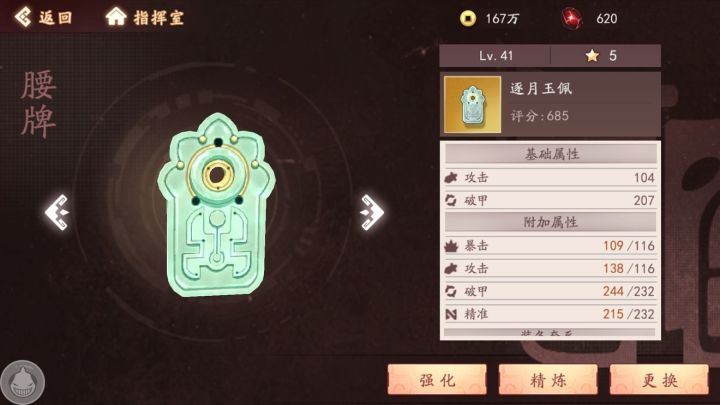The width and height of the screenshot is (720, 405).
Task: Tap the 返回 back arrow icon
Action: (x=22, y=17)
